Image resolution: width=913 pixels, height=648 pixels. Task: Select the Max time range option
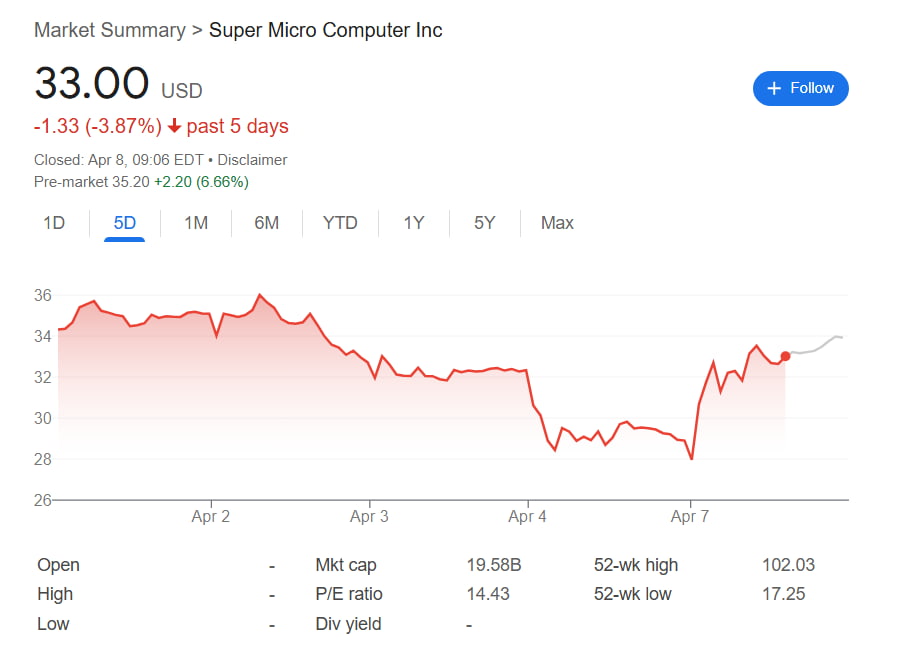(557, 223)
